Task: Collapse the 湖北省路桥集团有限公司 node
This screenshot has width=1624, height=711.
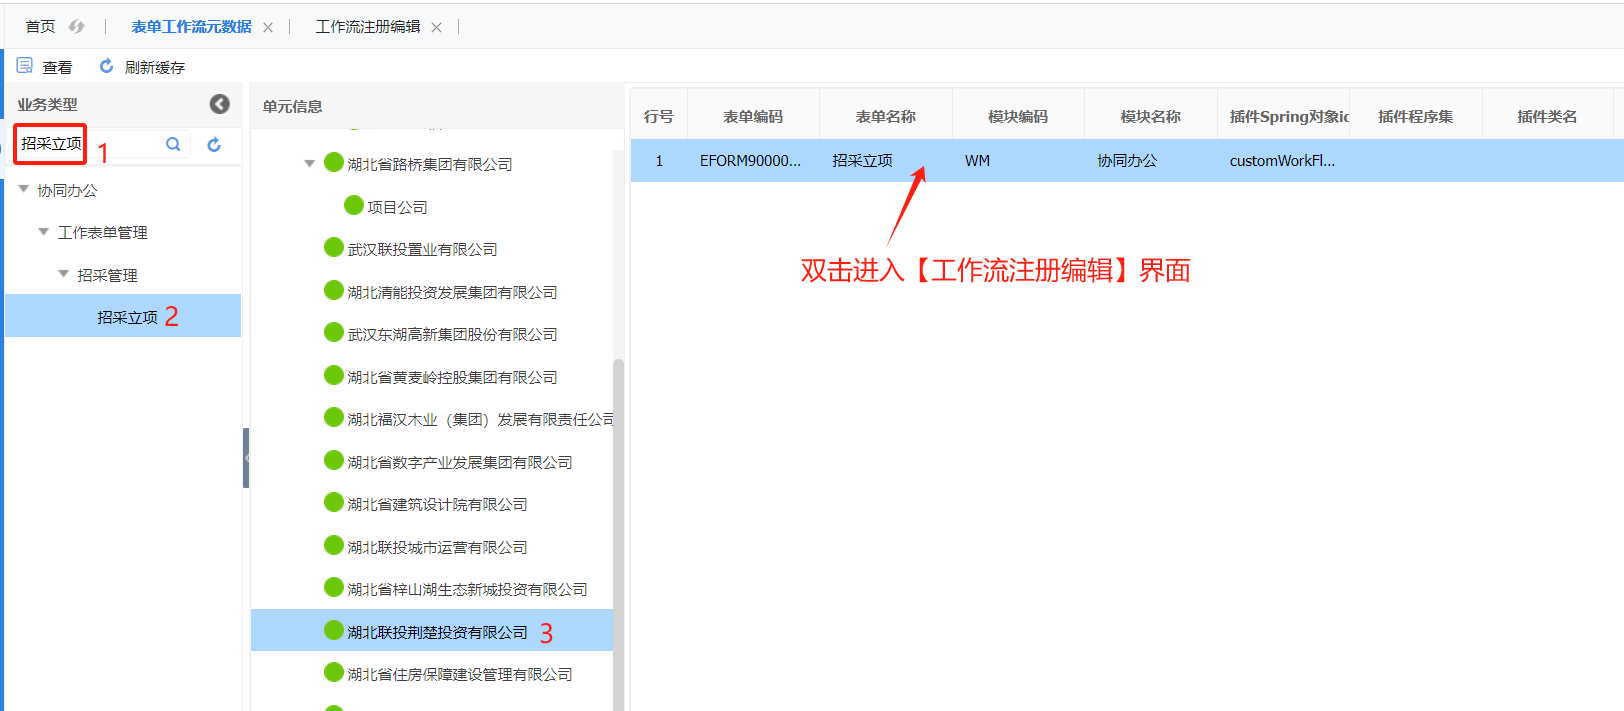Action: click(310, 163)
